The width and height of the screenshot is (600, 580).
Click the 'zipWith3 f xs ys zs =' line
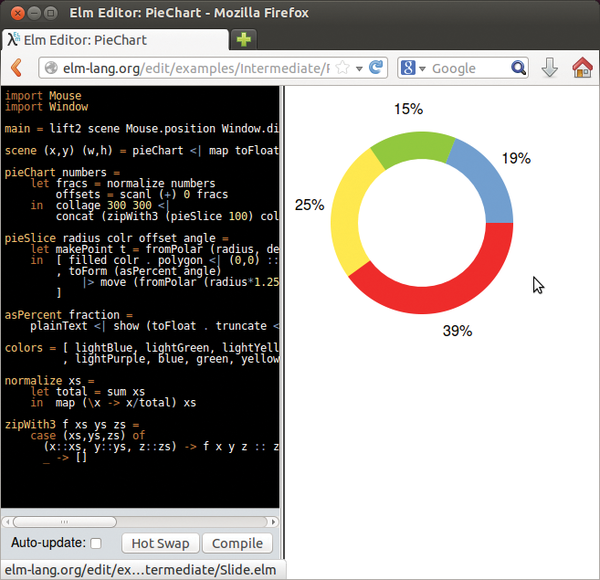(x=72, y=425)
